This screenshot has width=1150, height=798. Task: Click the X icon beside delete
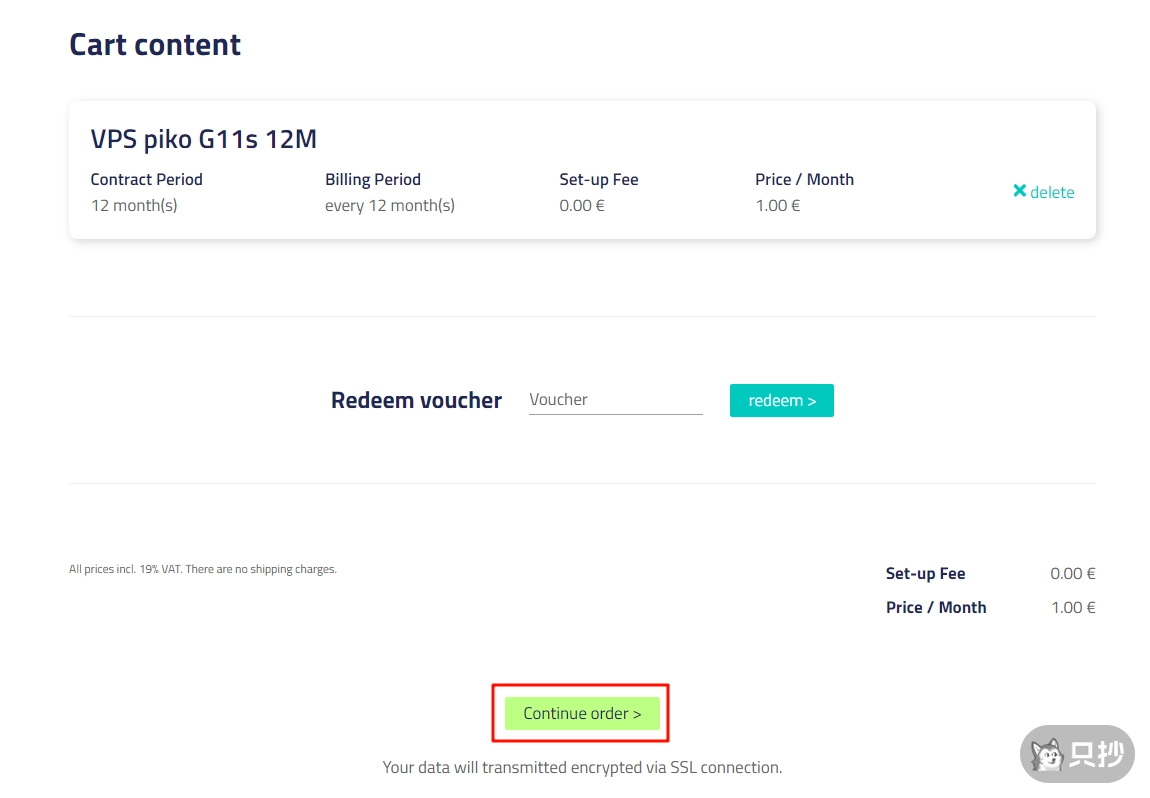tap(1019, 191)
